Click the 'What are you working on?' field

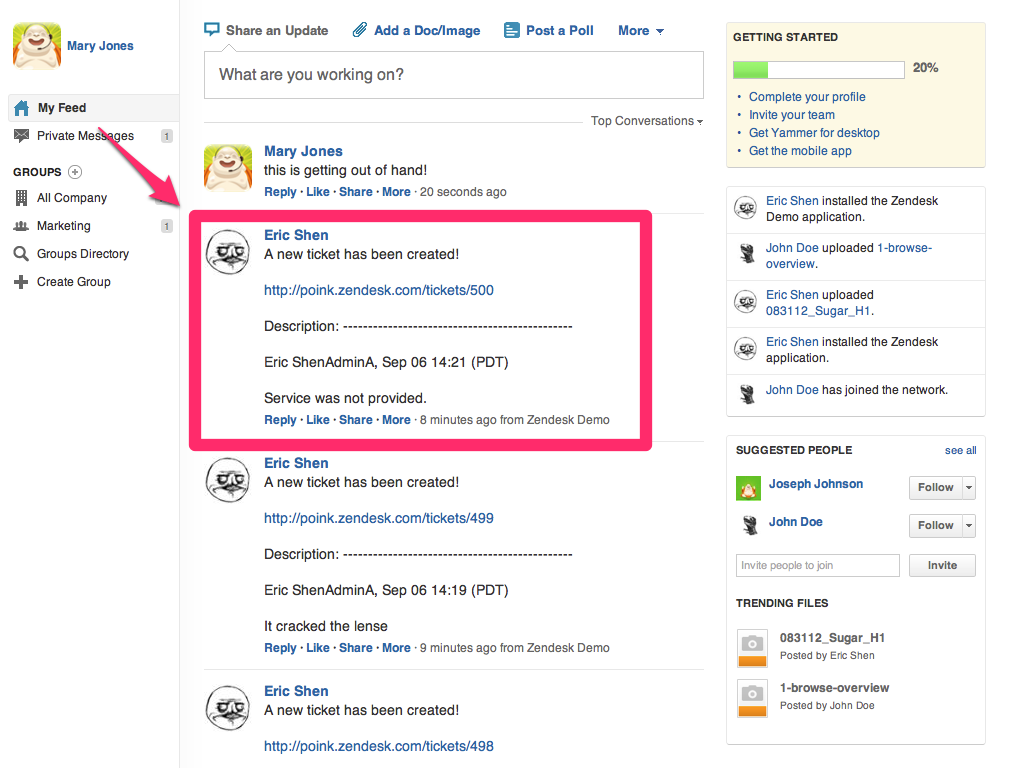[x=453, y=75]
